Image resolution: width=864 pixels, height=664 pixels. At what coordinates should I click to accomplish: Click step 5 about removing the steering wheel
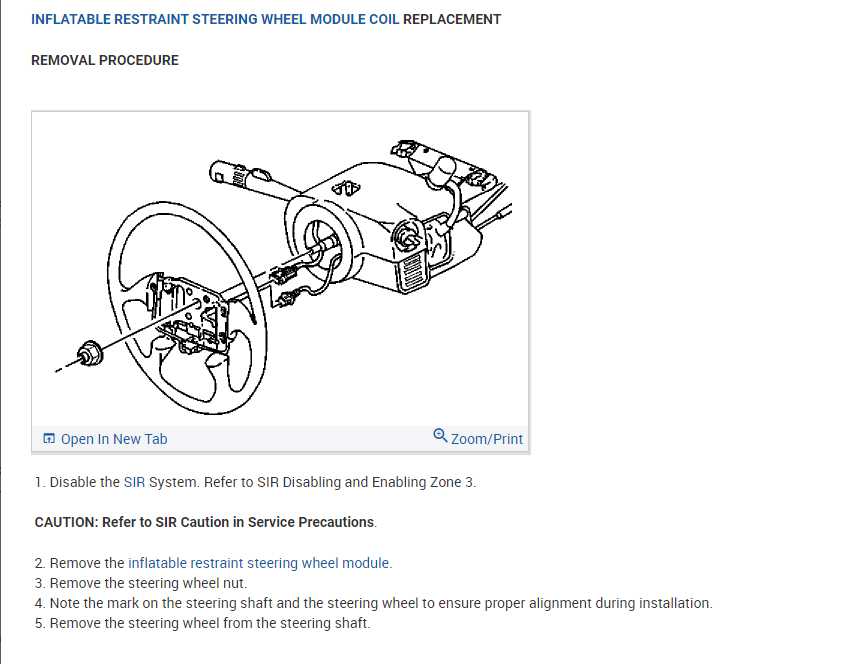210,623
